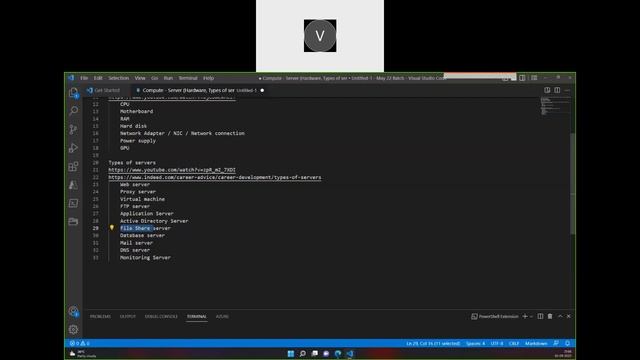640x360 pixels.
Task: Open the Explorer view in activity bar
Action: 73,93
